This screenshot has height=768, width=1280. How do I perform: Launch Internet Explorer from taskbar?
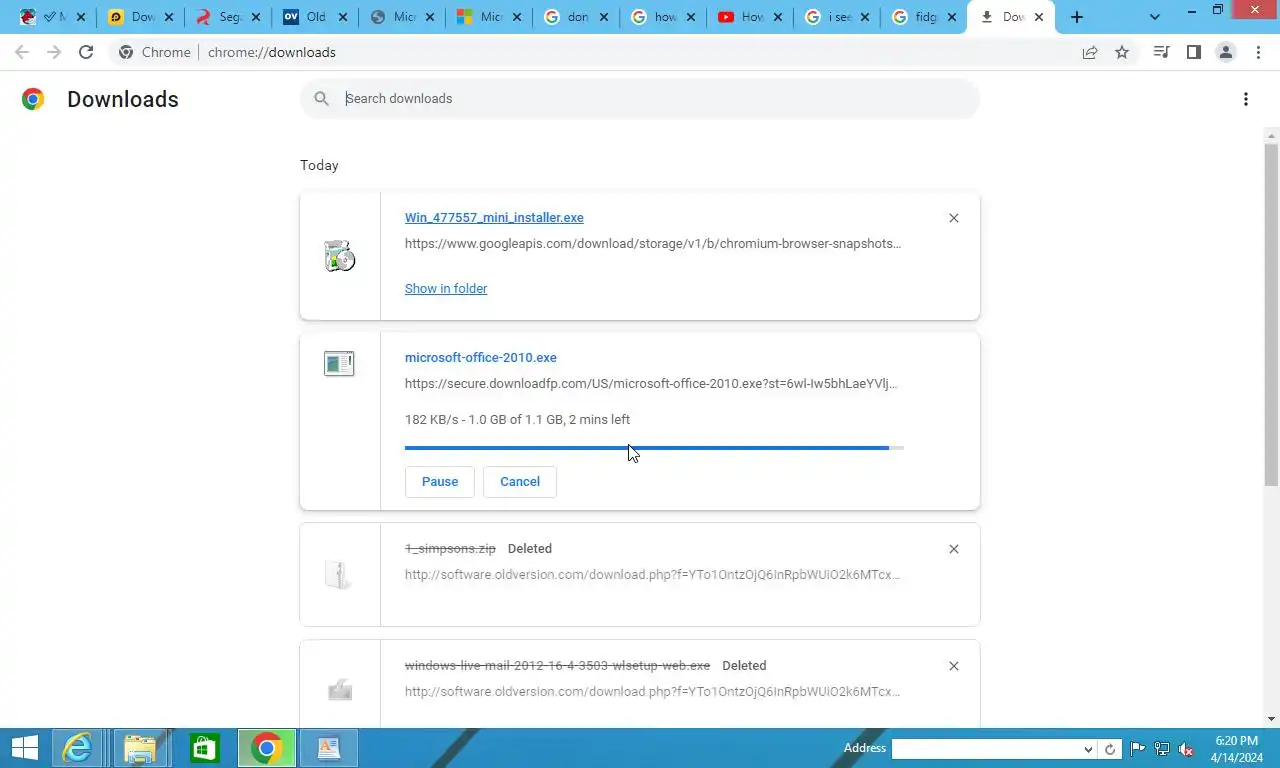pos(77,748)
